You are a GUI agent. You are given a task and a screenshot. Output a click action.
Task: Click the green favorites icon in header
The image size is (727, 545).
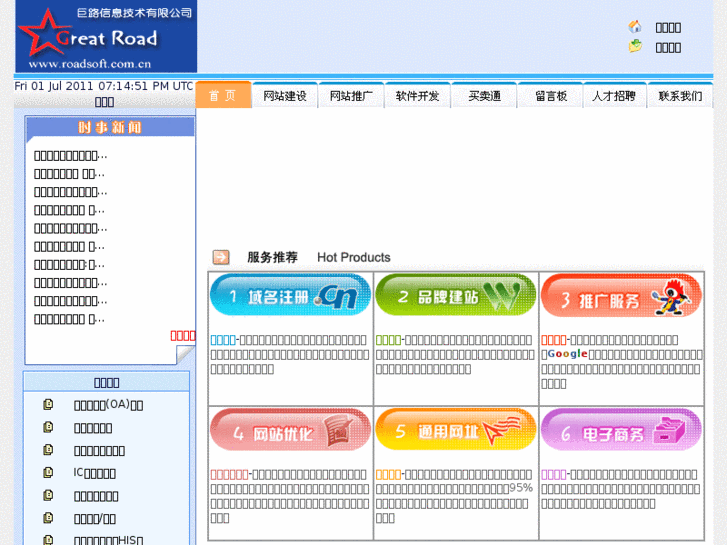(x=635, y=46)
